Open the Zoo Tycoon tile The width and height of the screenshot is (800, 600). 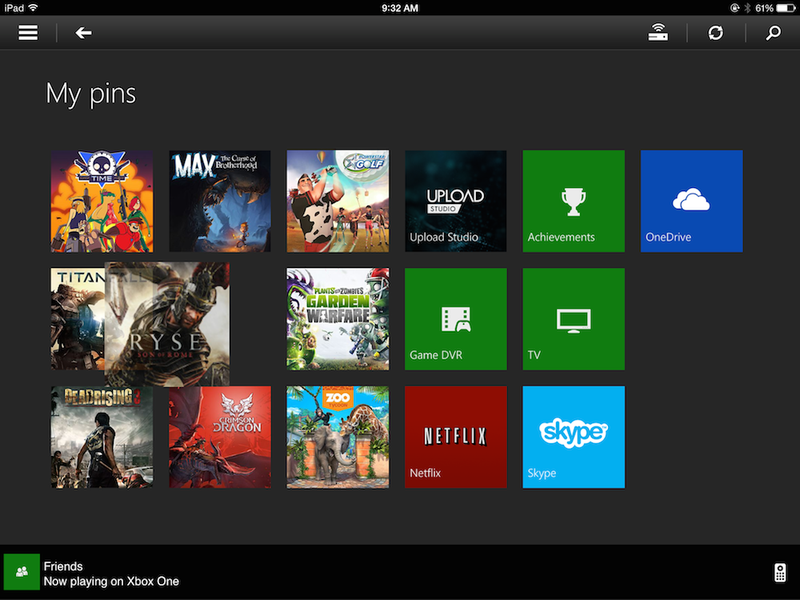point(338,437)
